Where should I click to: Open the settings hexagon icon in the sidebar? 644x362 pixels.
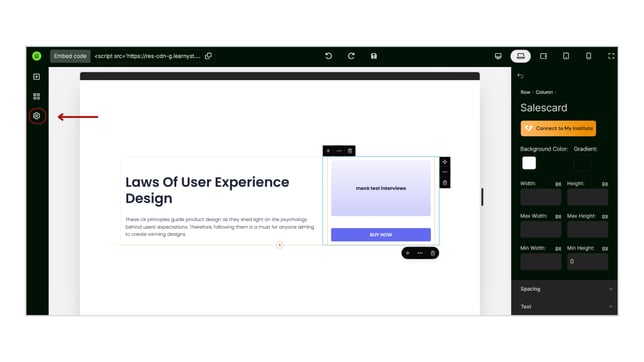point(37,116)
